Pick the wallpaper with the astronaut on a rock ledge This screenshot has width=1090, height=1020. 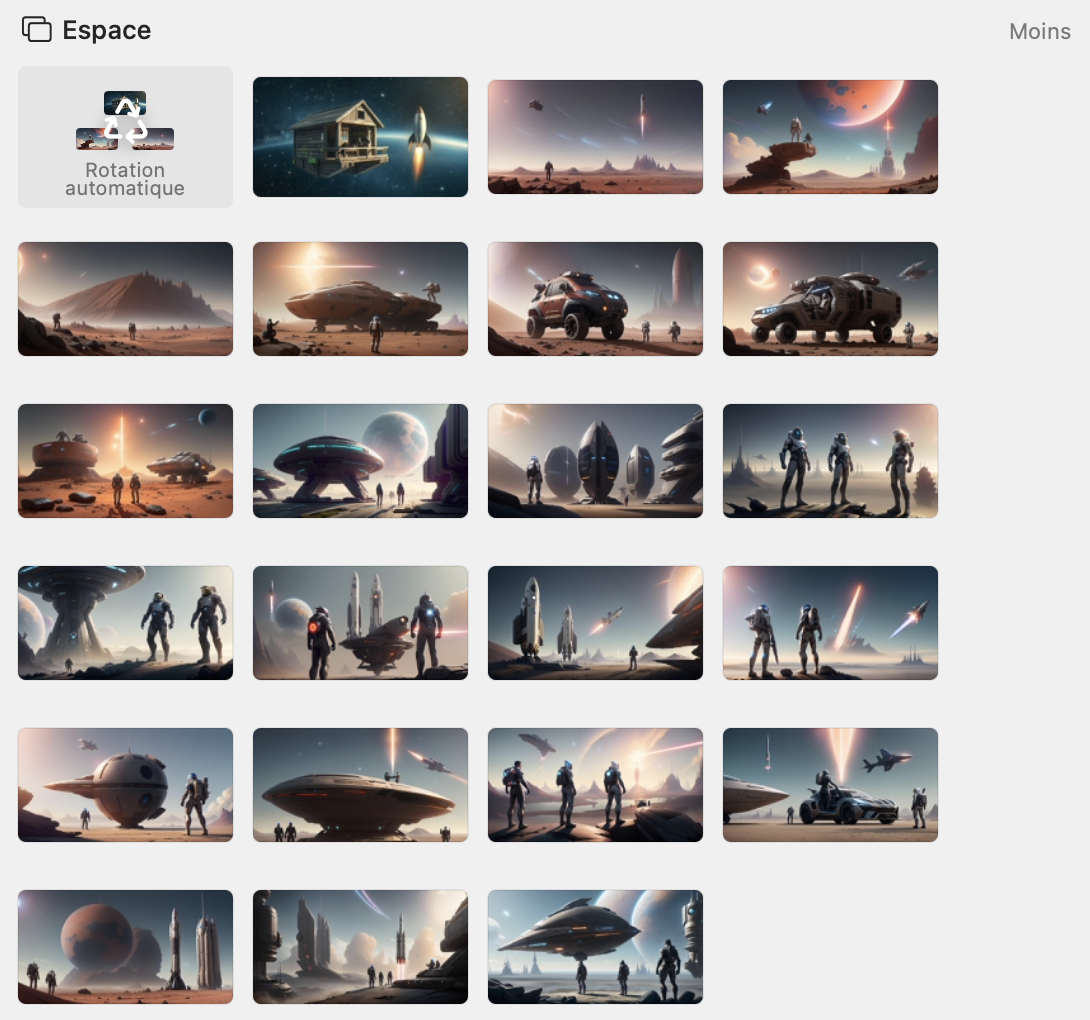point(830,137)
